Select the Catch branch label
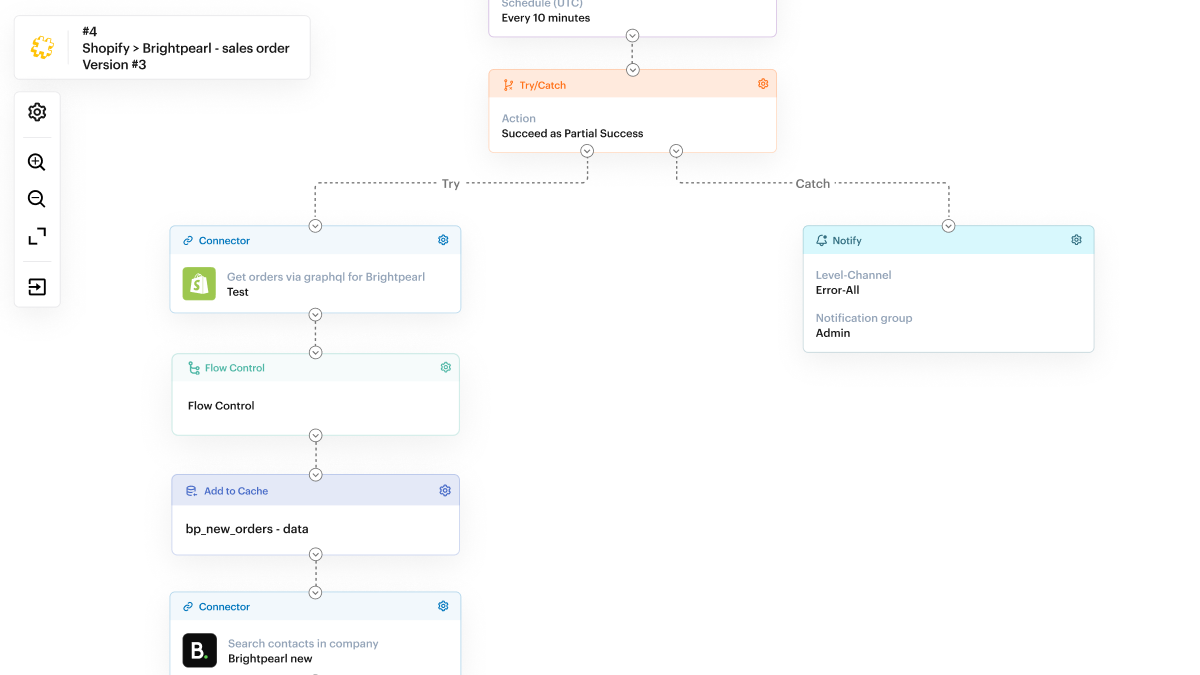Image resolution: width=1200 pixels, height=675 pixels. 812,184
